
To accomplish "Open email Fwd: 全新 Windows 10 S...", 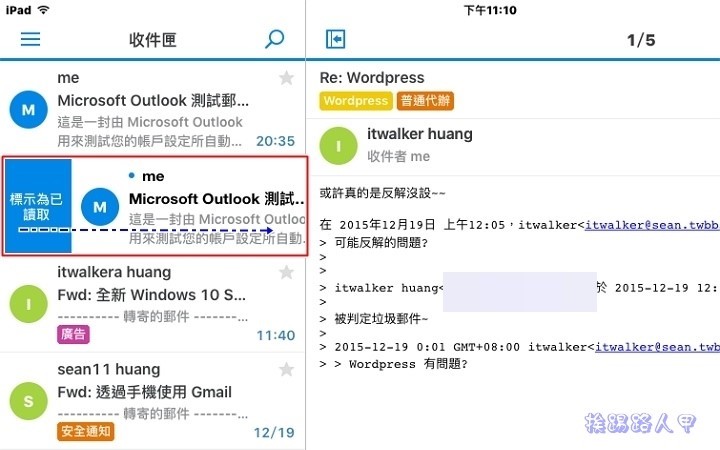I will [152, 295].
